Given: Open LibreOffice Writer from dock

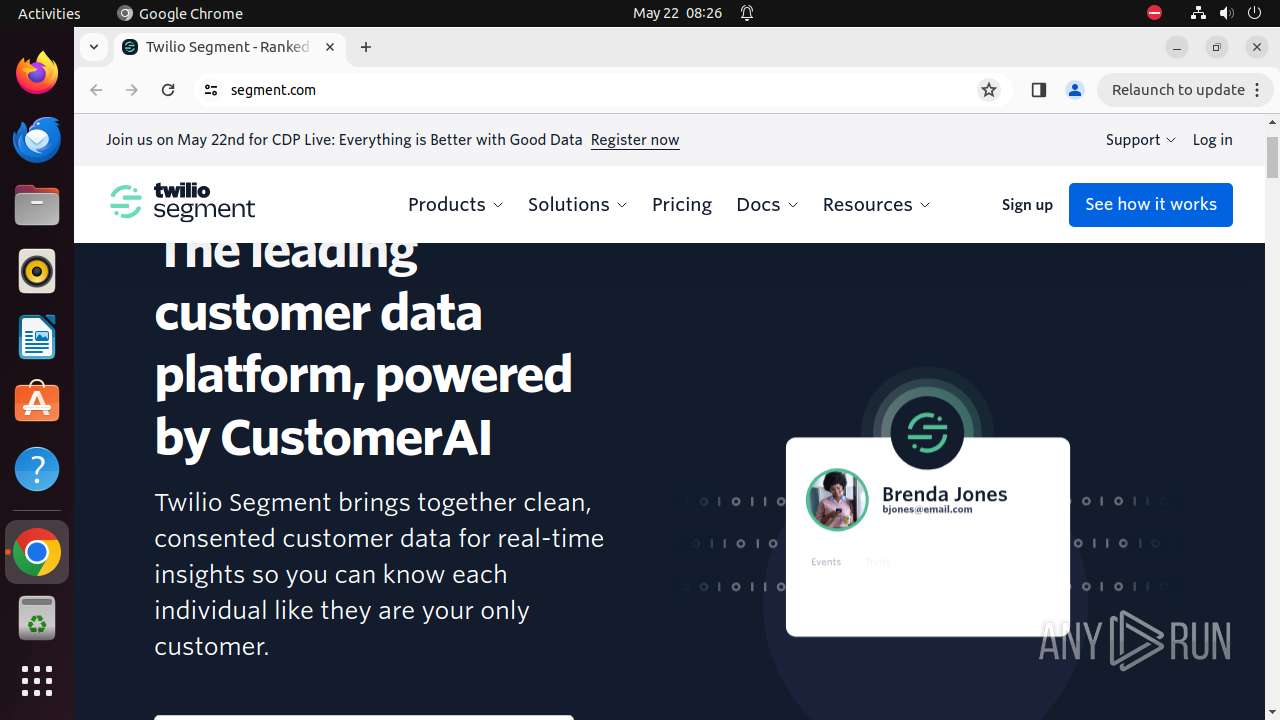Looking at the screenshot, I should pyautogui.click(x=37, y=338).
